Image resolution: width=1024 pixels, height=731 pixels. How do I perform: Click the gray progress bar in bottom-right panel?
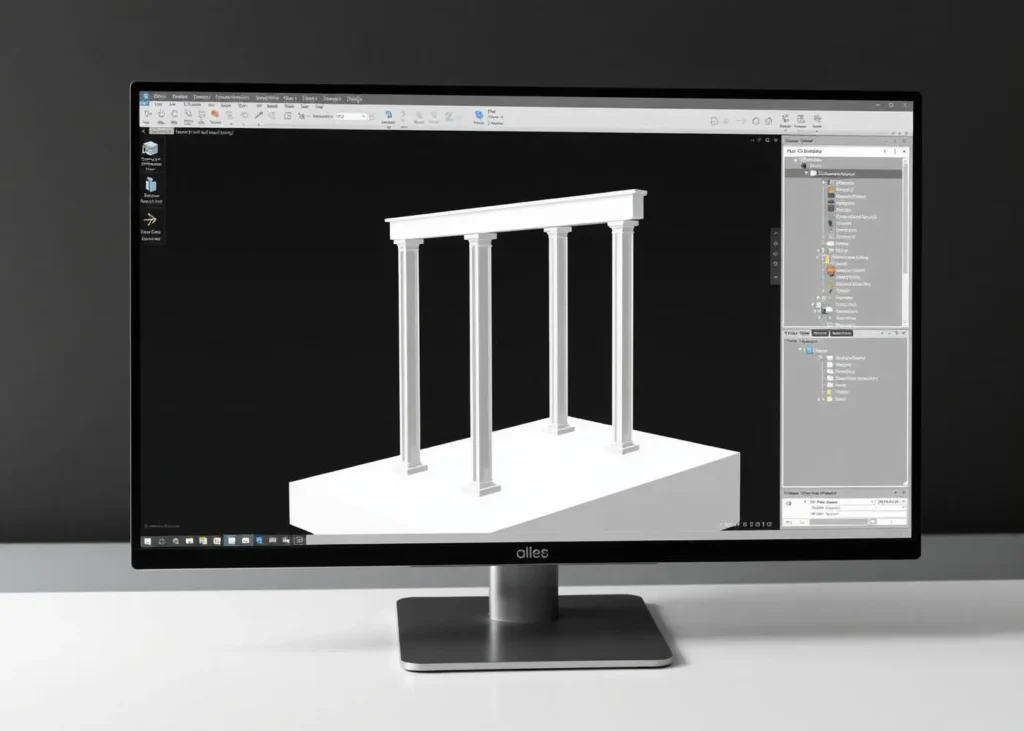(839, 521)
